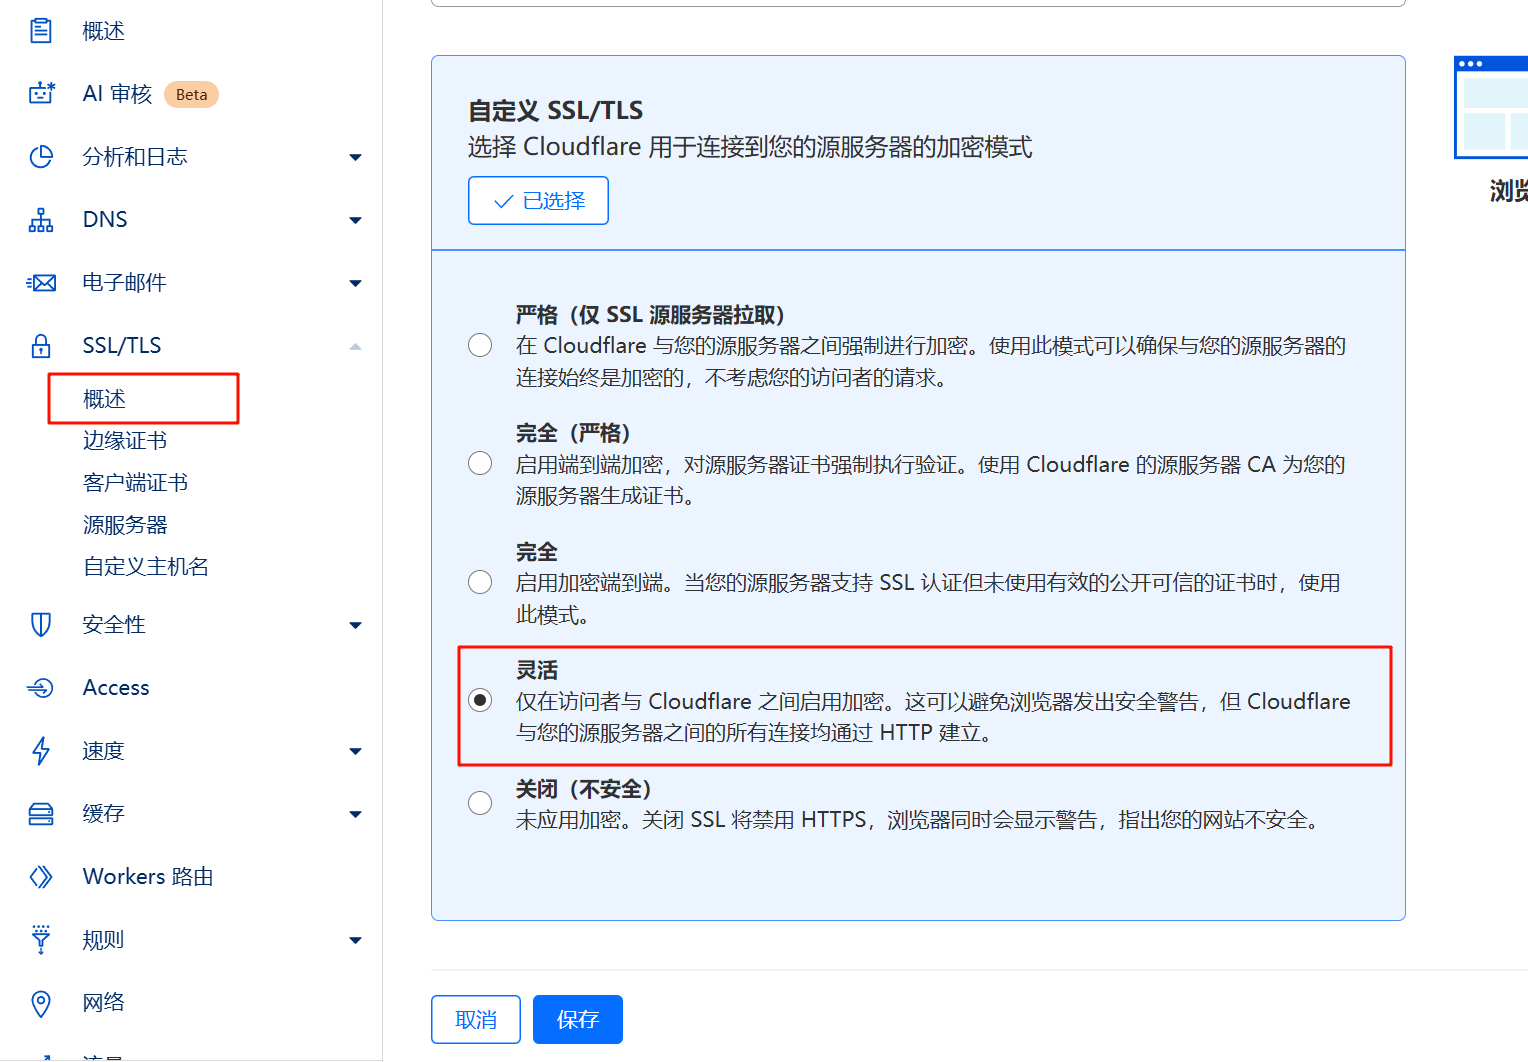Viewport: 1528px width, 1062px height.
Task: Click the DNS network tree icon
Action: (x=41, y=219)
